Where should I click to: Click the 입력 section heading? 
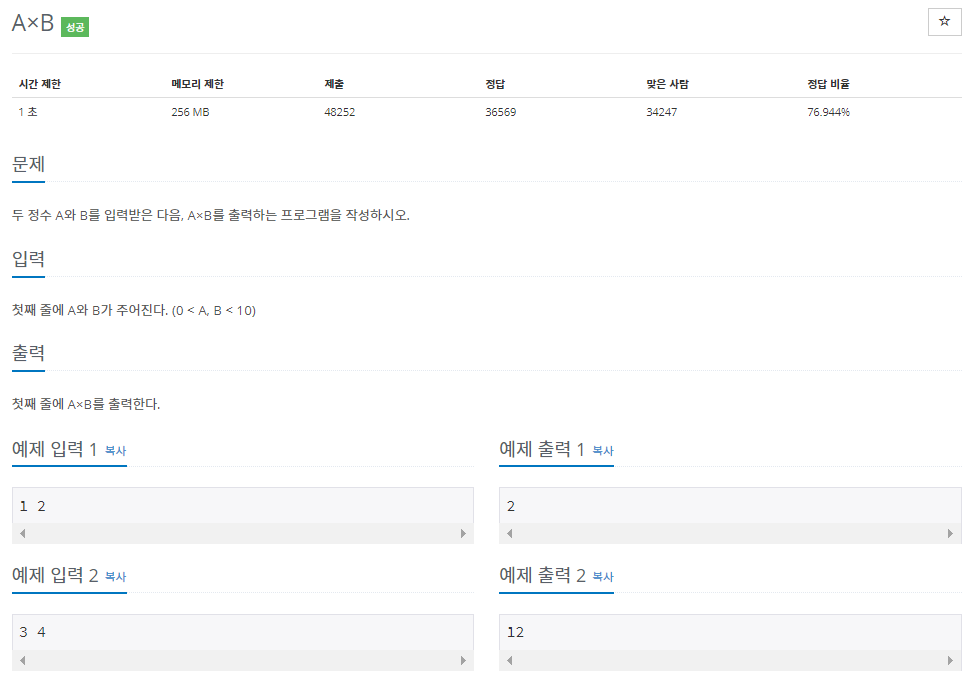(28, 259)
